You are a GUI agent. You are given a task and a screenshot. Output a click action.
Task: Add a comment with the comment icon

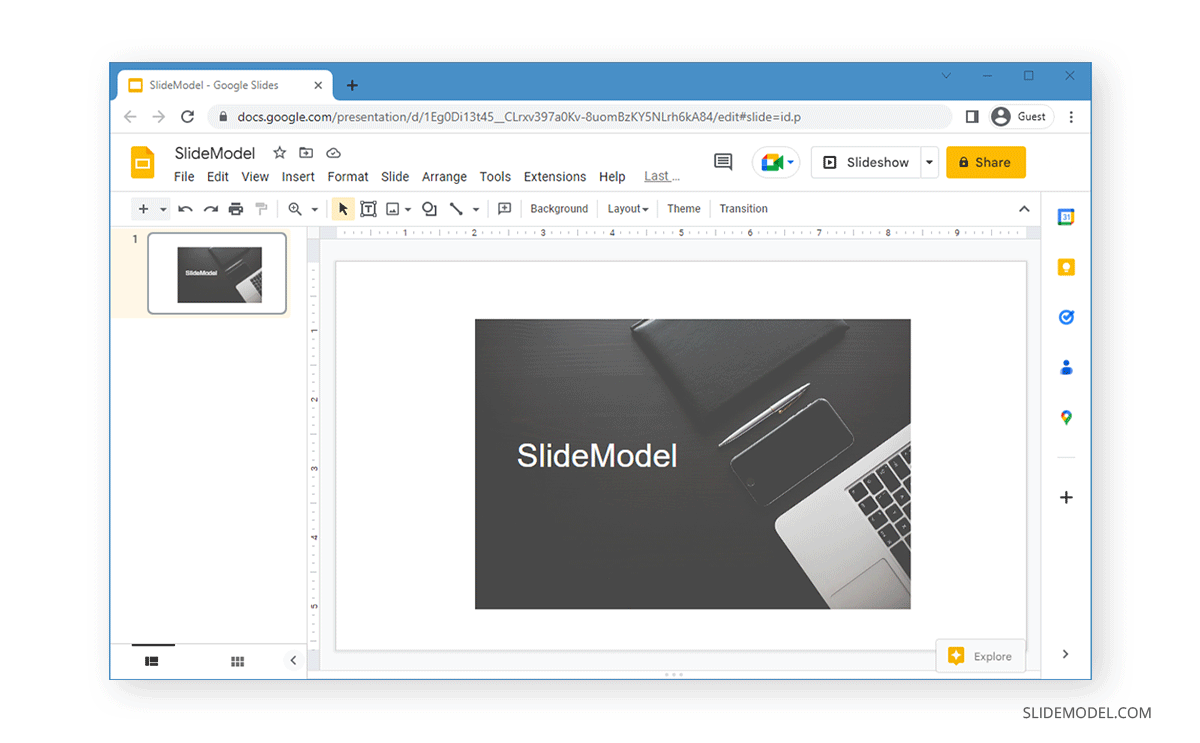(723, 162)
